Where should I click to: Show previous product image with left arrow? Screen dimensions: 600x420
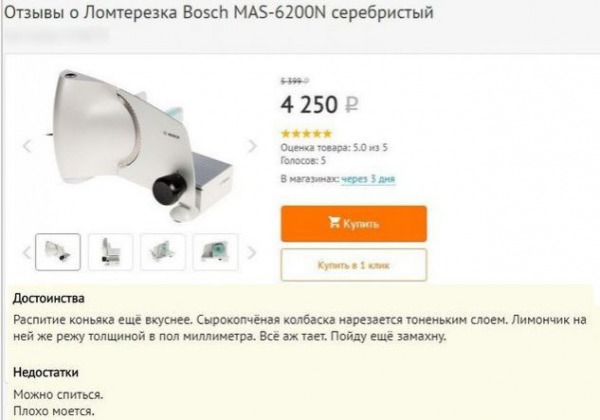[27, 146]
